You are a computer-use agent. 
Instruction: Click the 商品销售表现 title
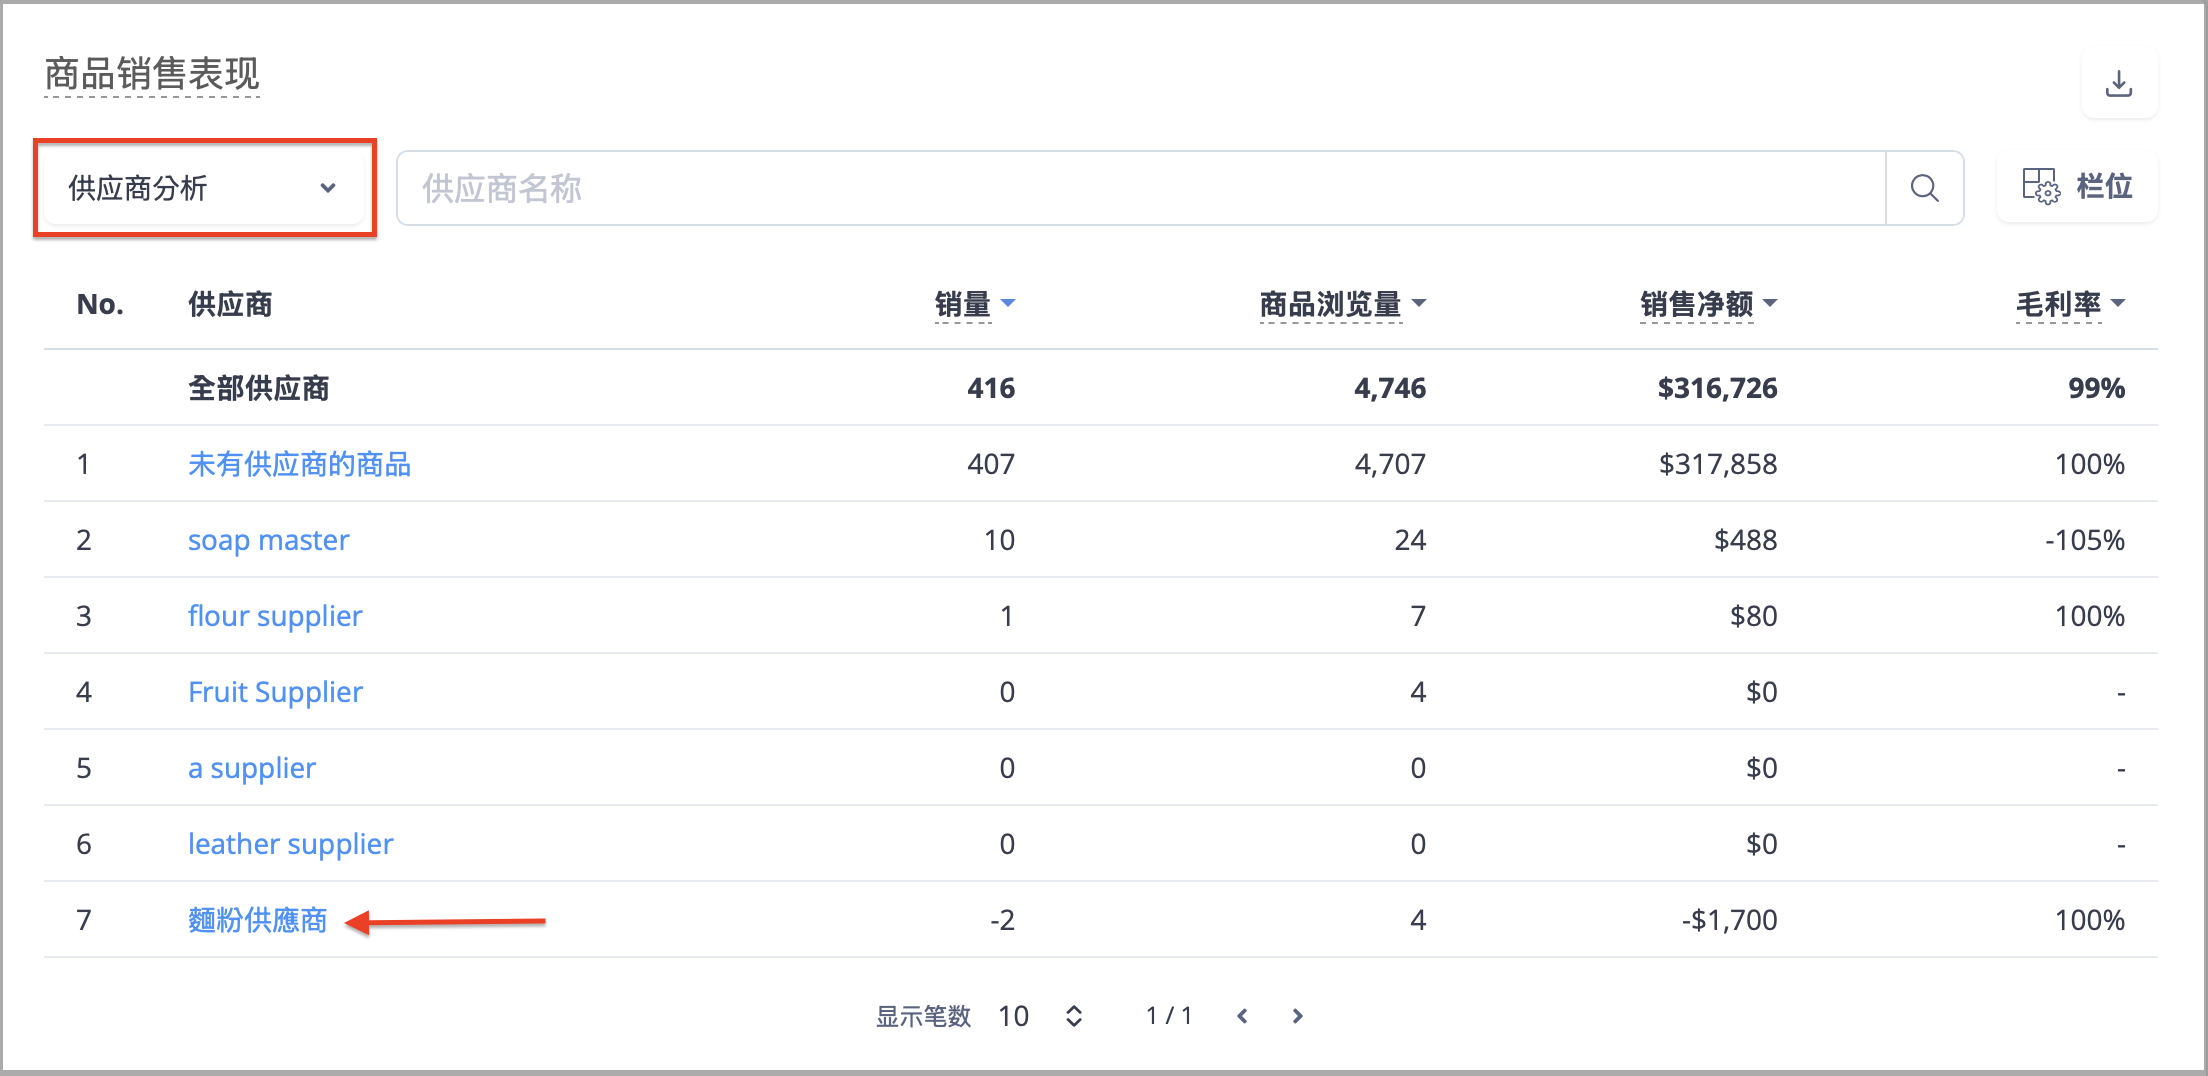(152, 74)
